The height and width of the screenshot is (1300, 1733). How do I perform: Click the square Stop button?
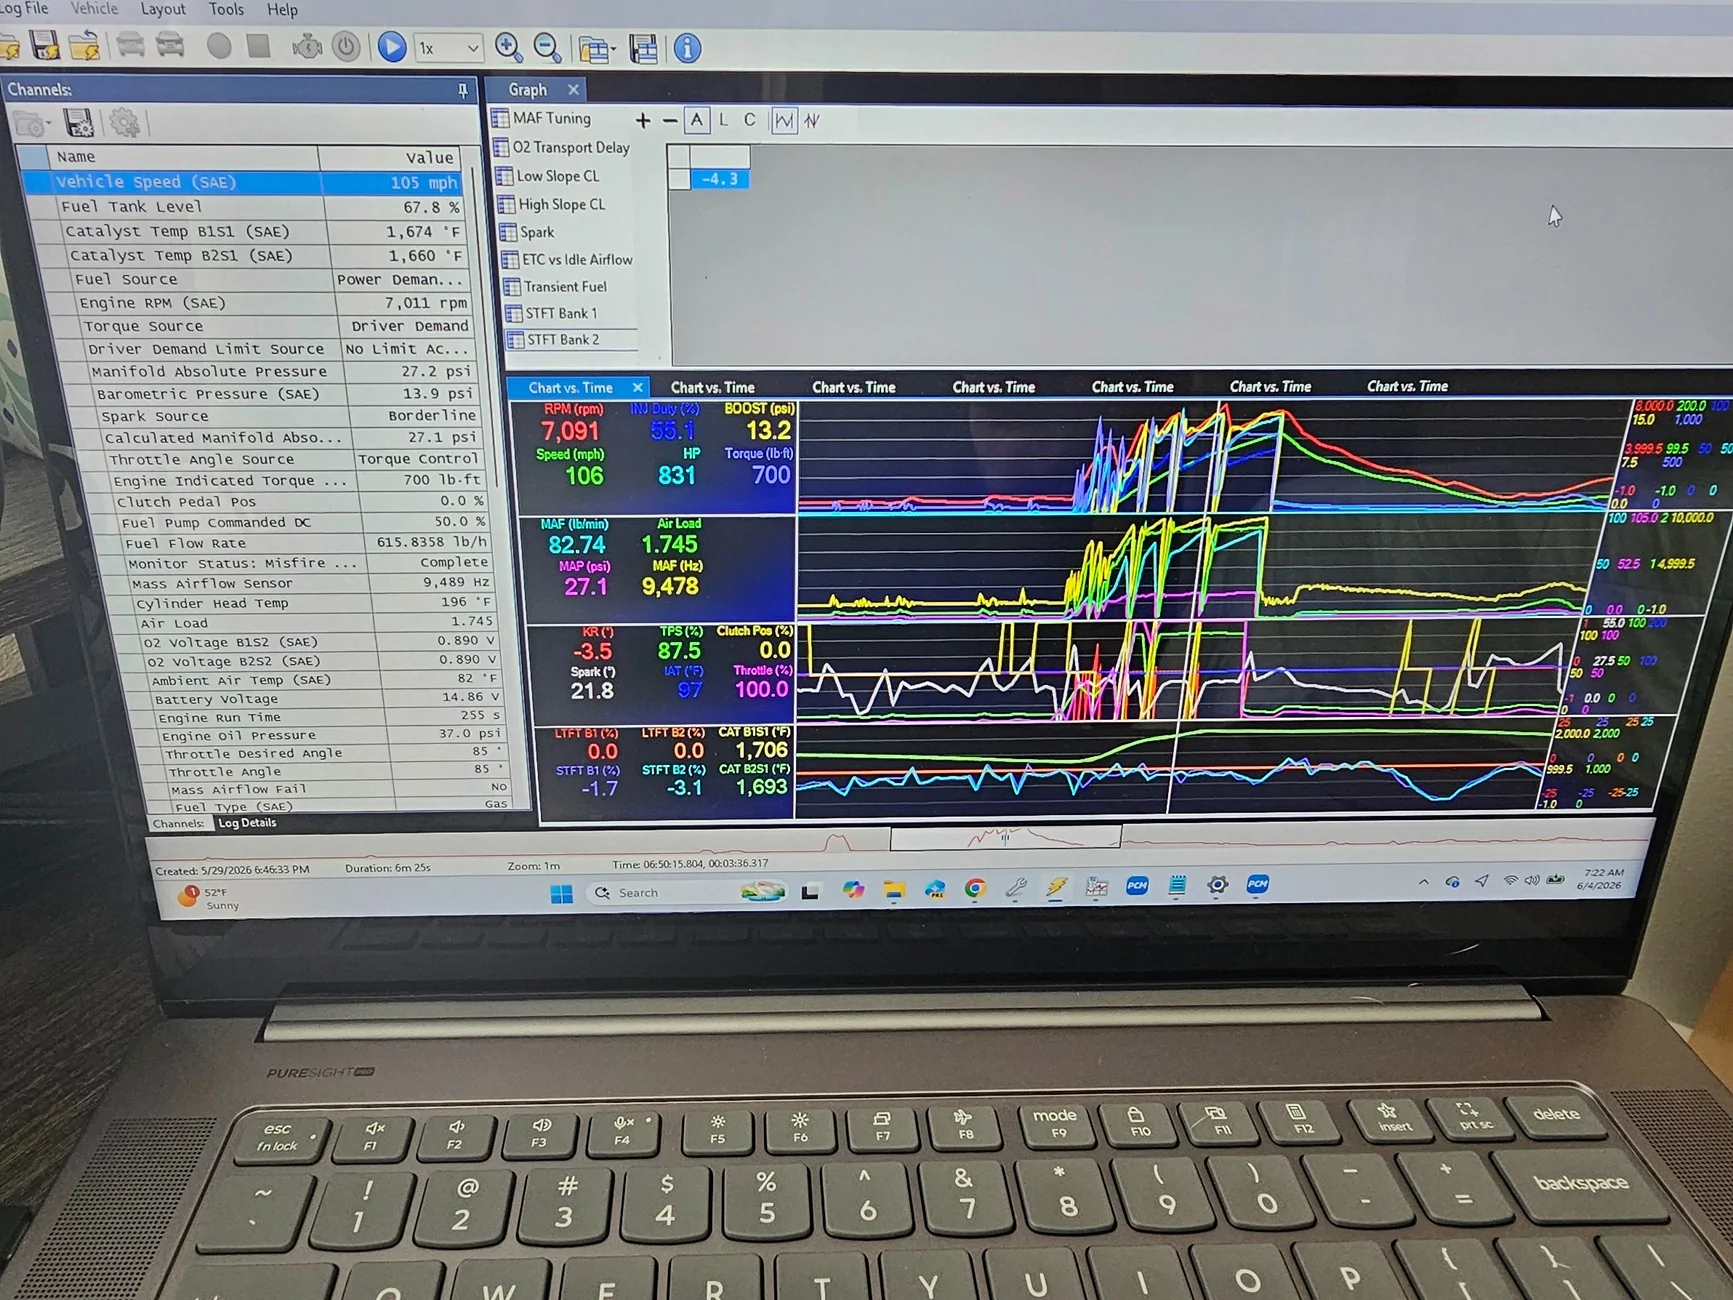click(x=259, y=46)
